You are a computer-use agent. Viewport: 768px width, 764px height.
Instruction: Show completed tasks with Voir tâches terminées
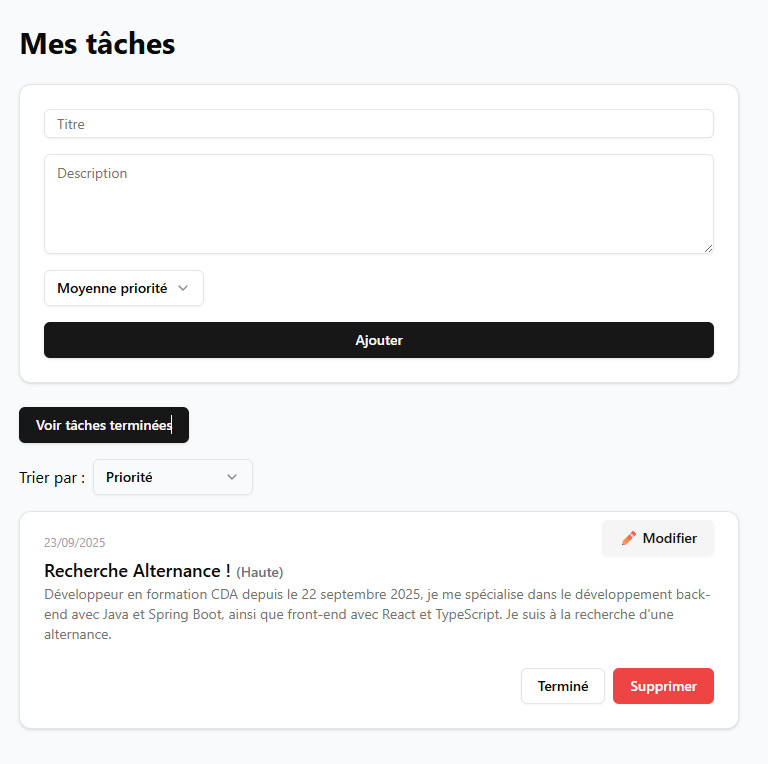click(103, 425)
